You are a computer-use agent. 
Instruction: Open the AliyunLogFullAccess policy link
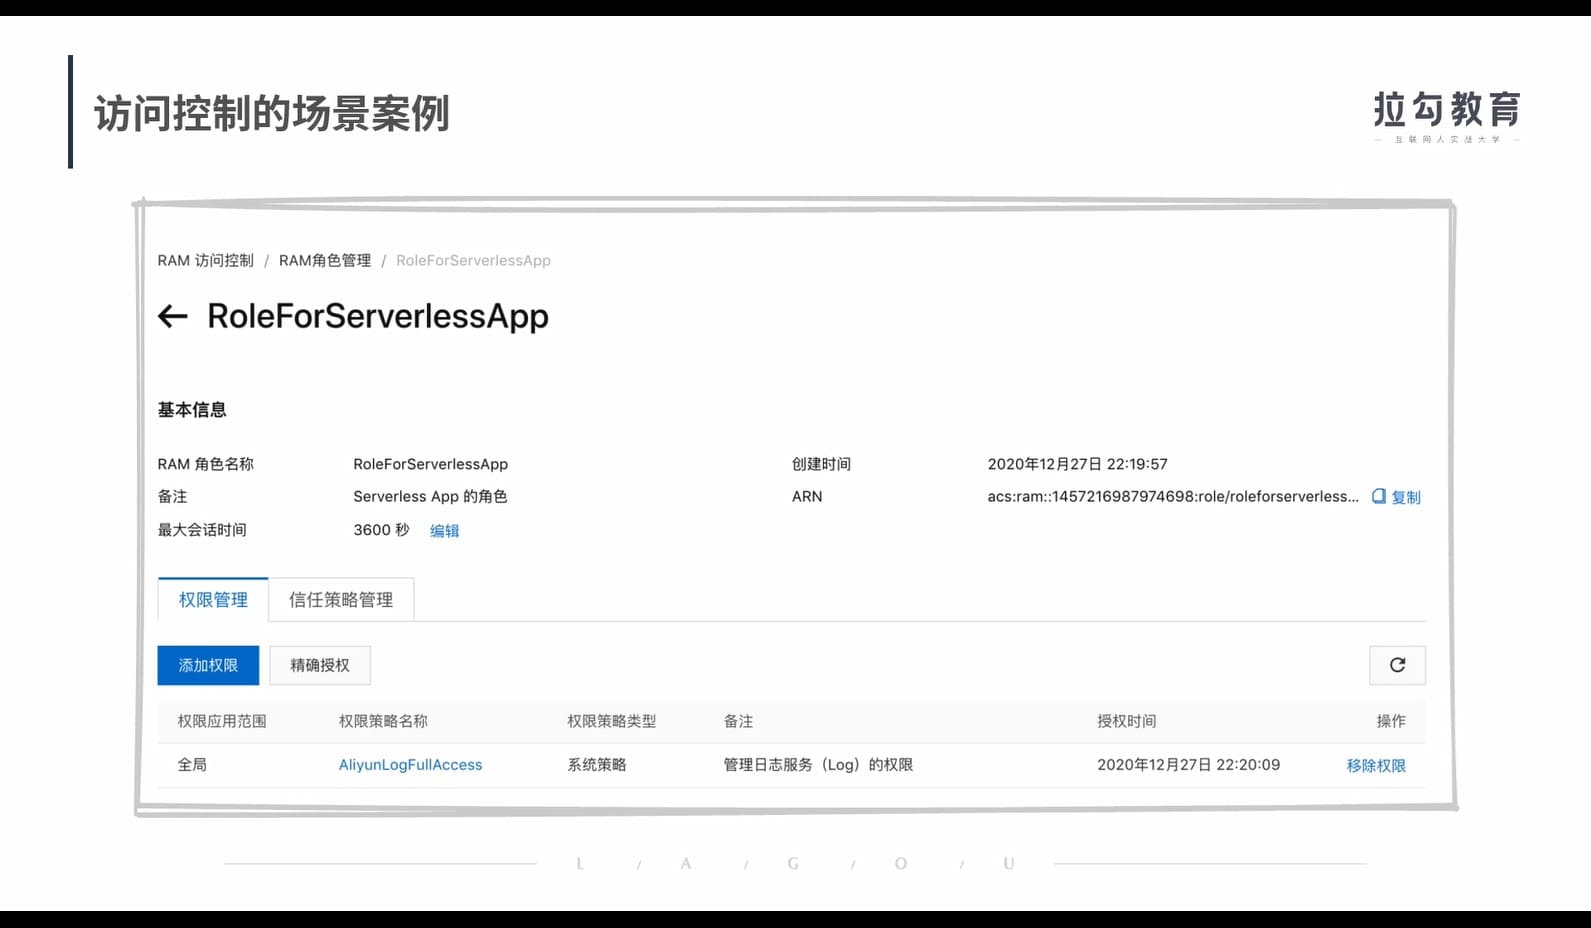click(410, 765)
